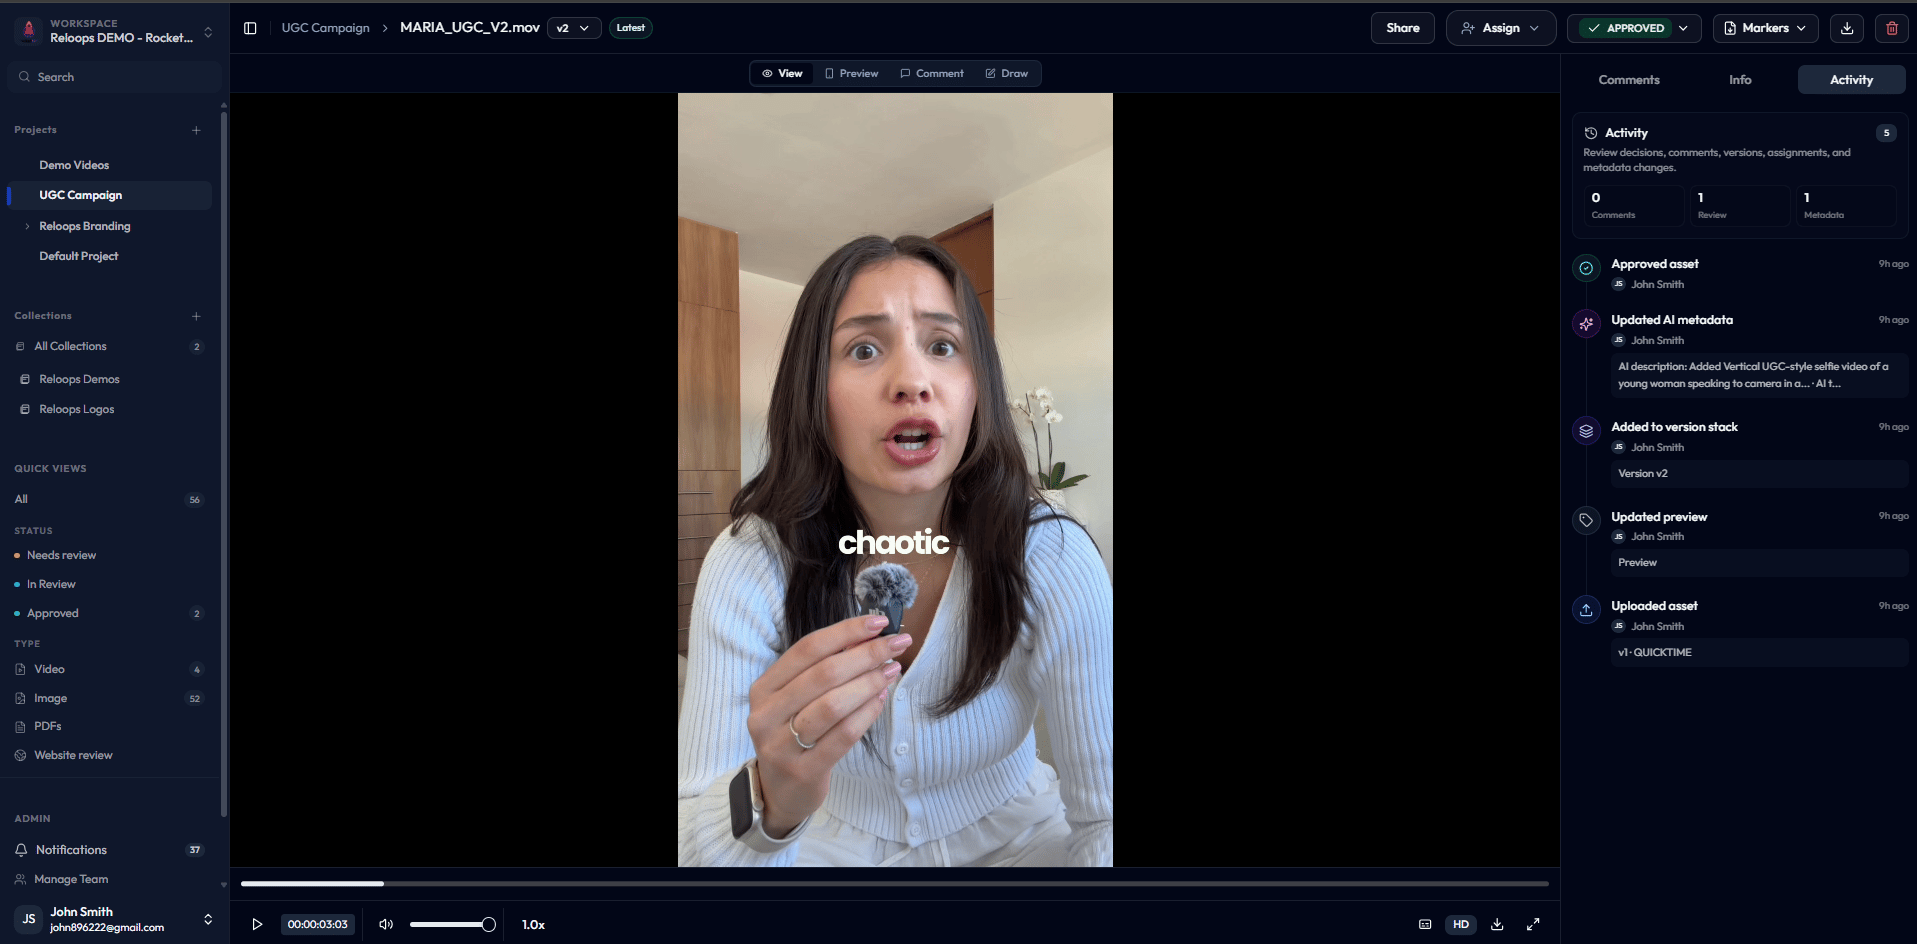The width and height of the screenshot is (1917, 944).
Task: Switch to Draw mode
Action: (x=1007, y=73)
